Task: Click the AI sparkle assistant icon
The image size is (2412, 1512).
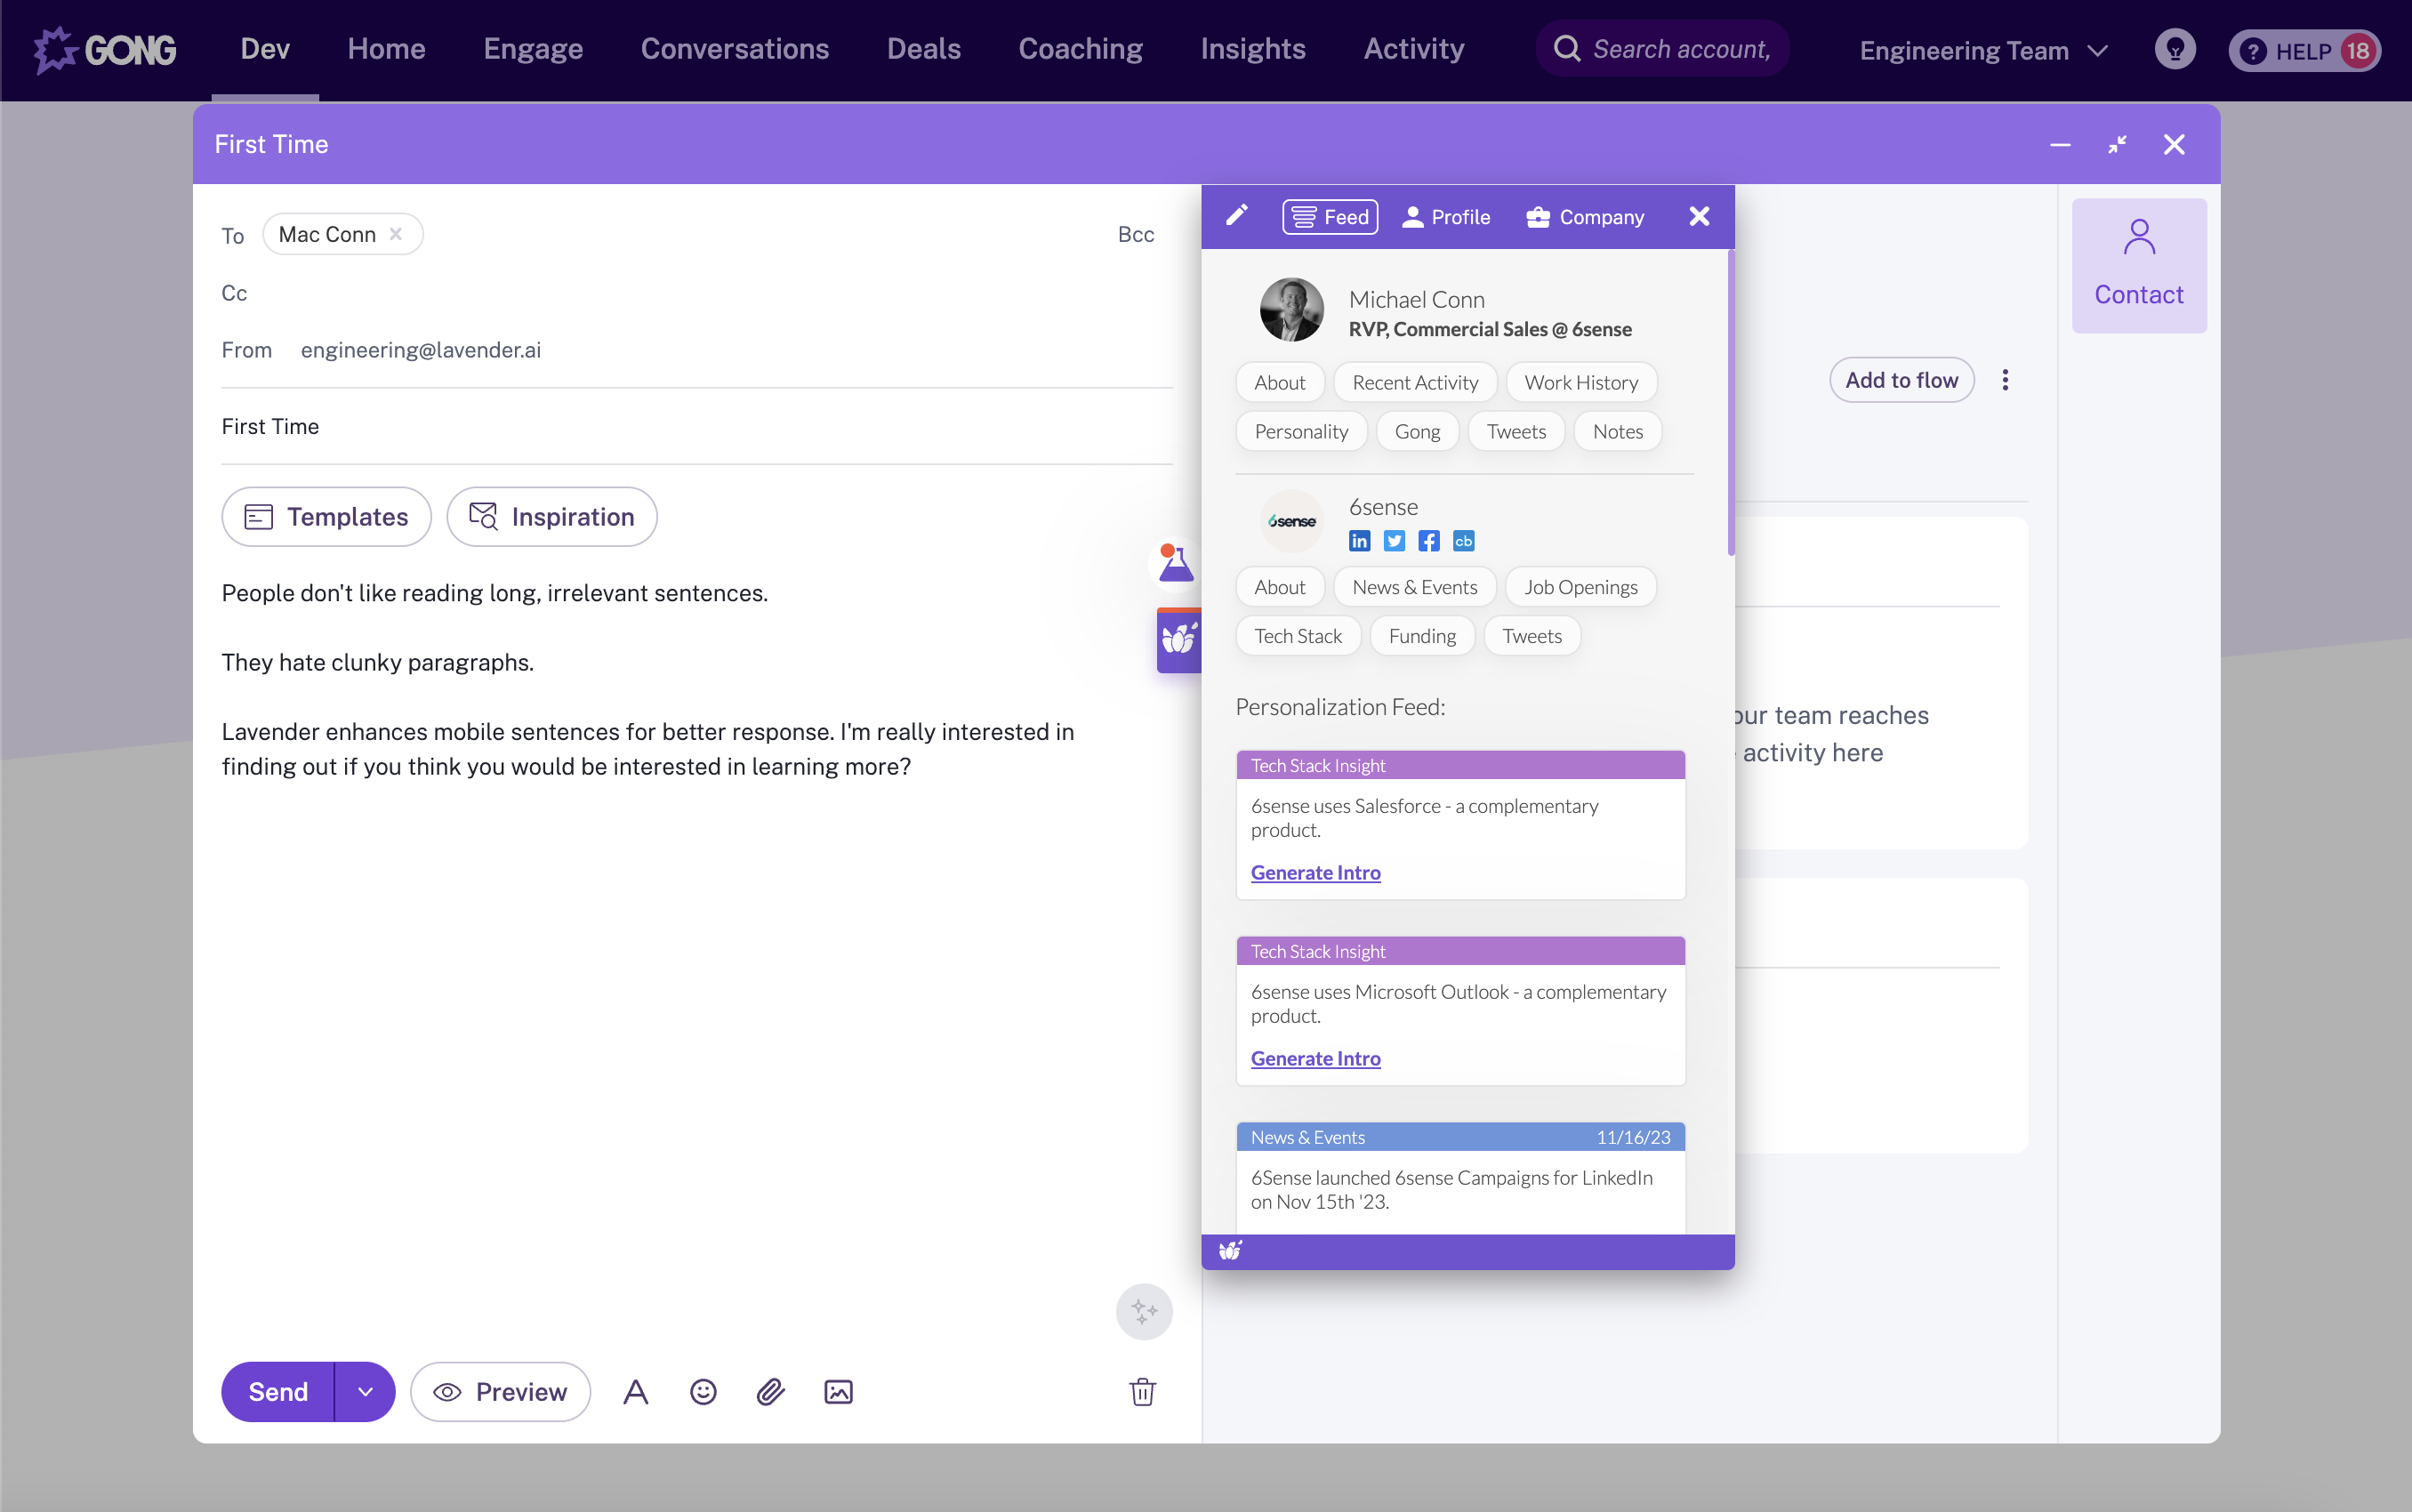Action: (x=1143, y=1311)
